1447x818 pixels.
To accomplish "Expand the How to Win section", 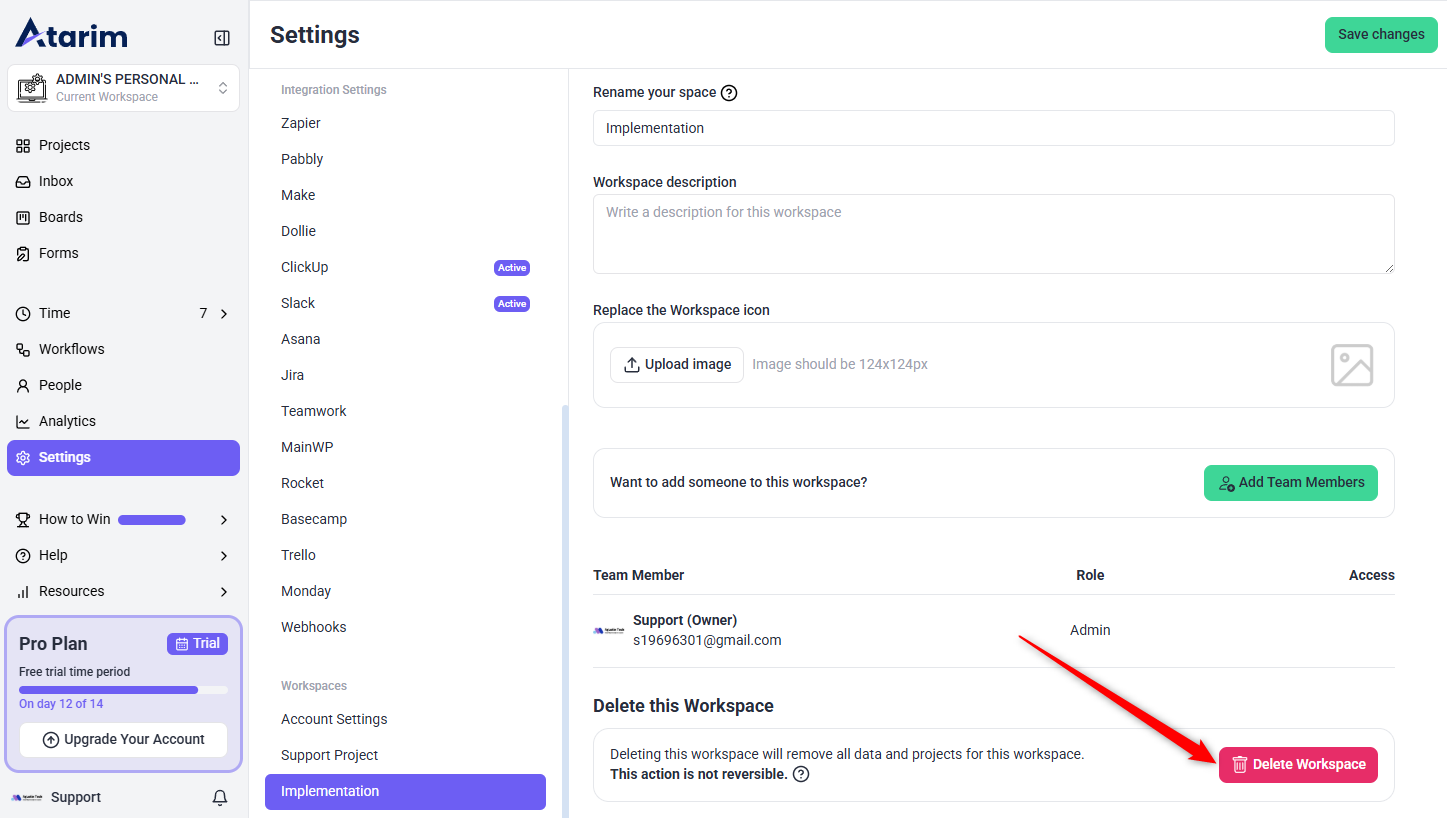I will pyautogui.click(x=224, y=520).
